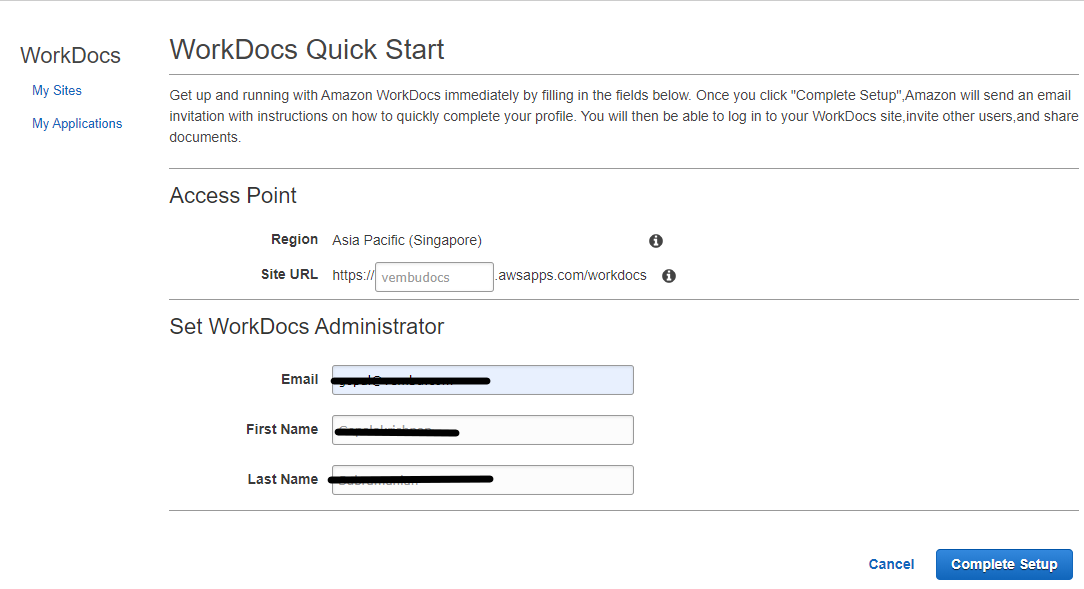
Task: Click the https:// prefix text
Action: coord(353,275)
